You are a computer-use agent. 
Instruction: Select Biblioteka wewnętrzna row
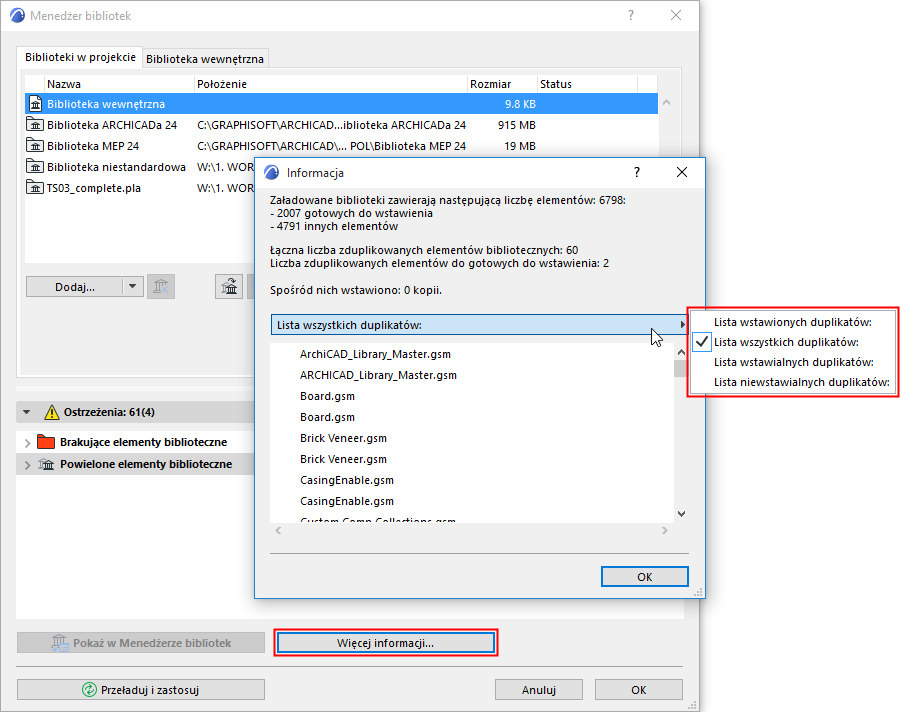pyautogui.click(x=341, y=104)
